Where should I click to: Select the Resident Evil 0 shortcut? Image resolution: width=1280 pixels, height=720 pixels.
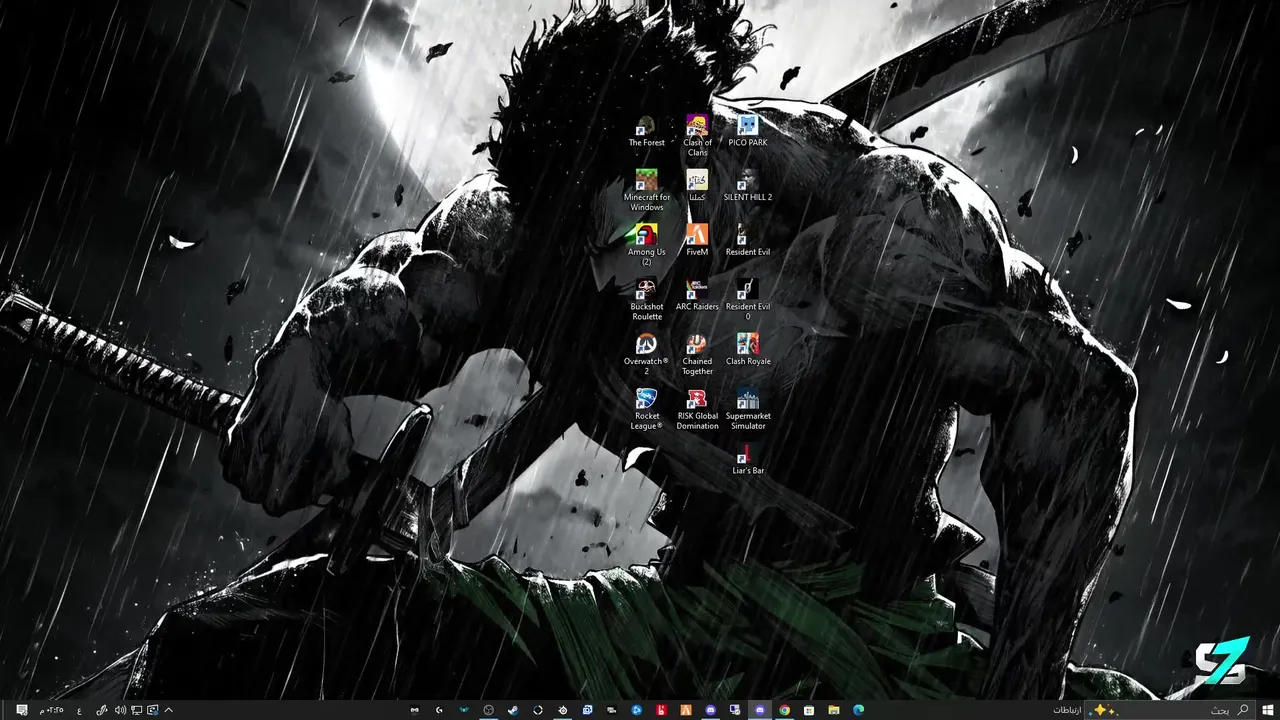pyautogui.click(x=748, y=300)
